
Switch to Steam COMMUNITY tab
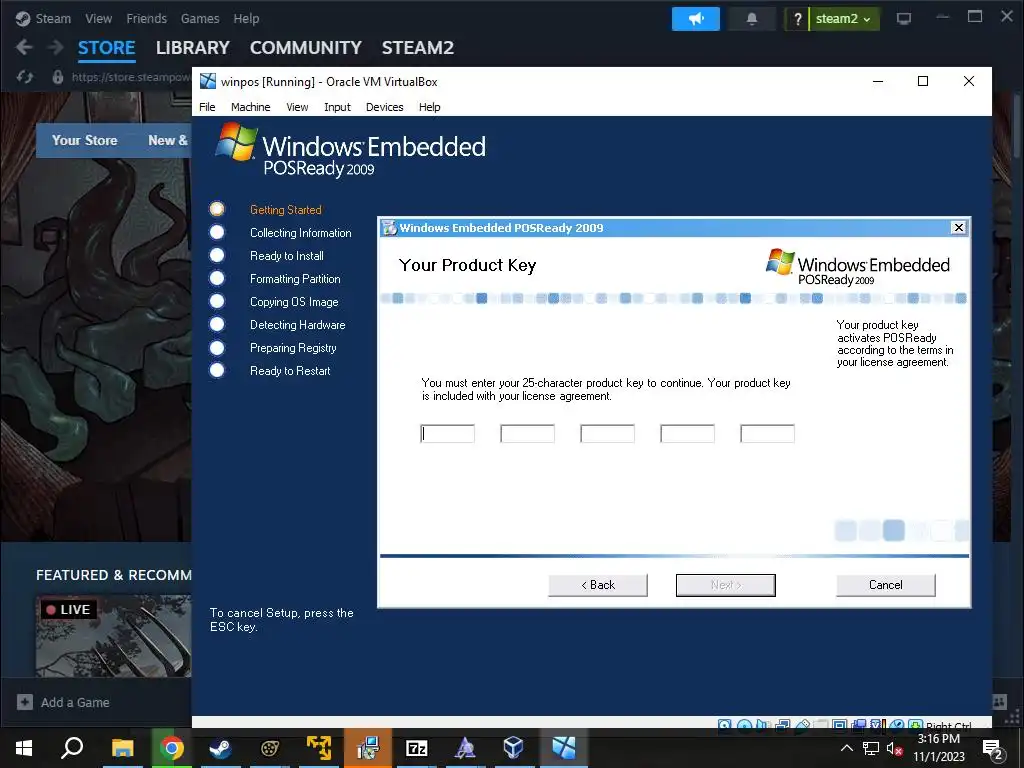pos(306,48)
